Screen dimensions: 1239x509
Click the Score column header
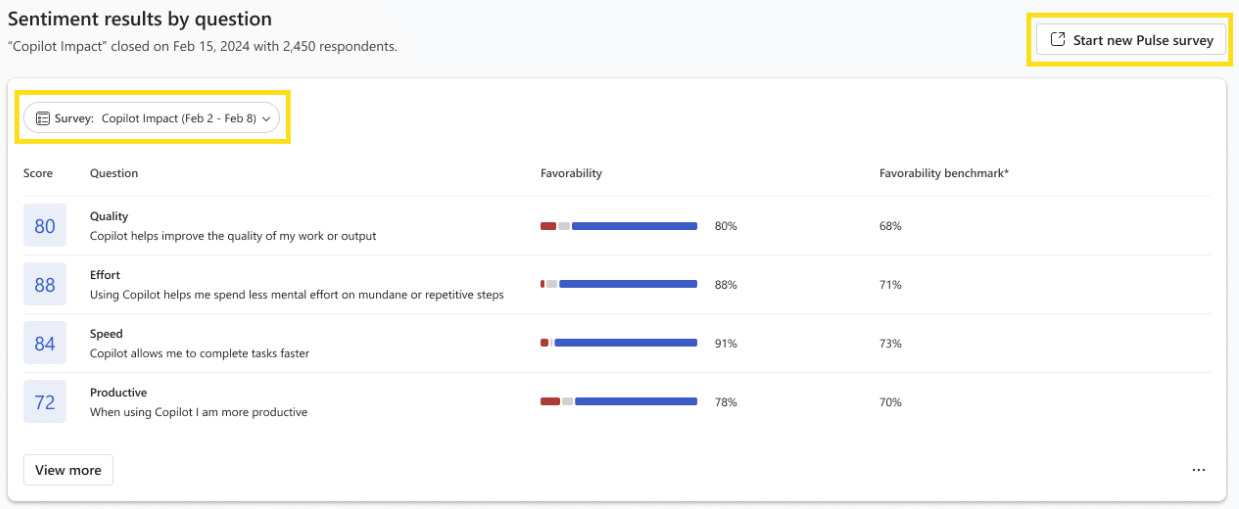point(38,173)
